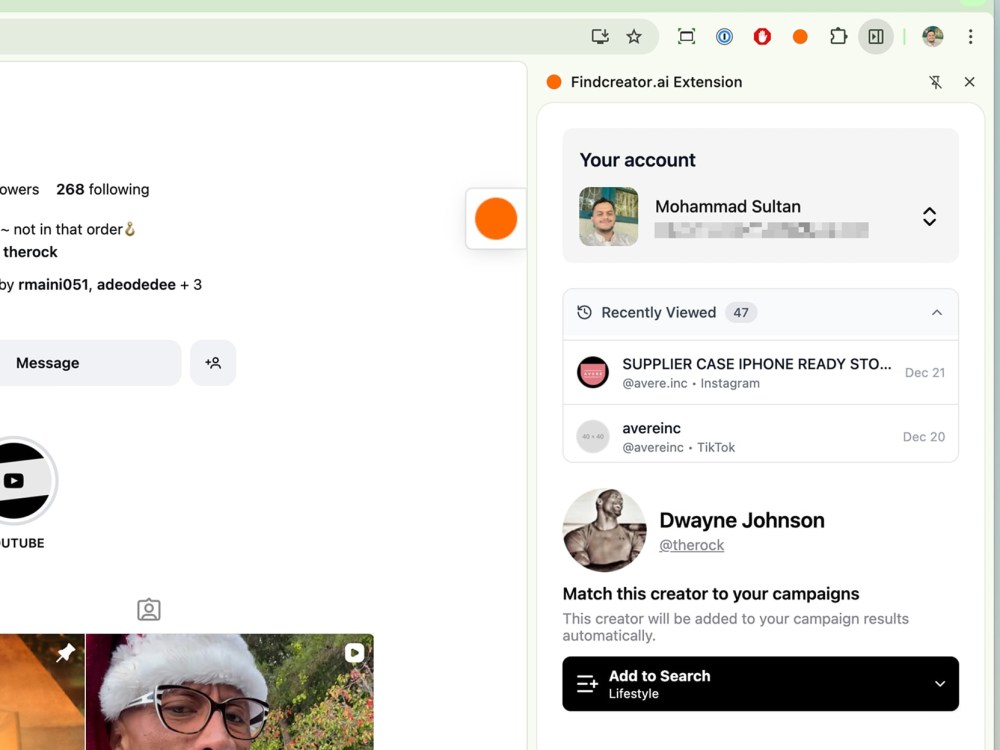Collapse the Recently Viewed section

pos(936,312)
